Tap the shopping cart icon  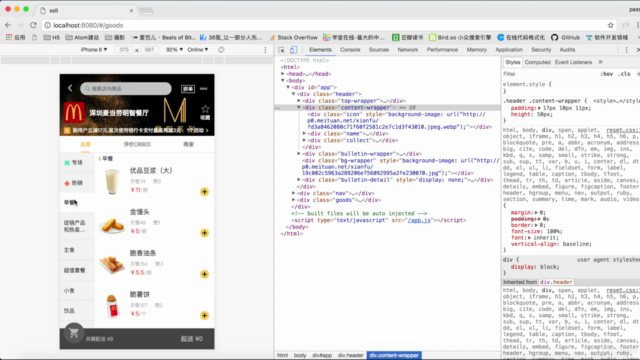[x=74, y=333]
